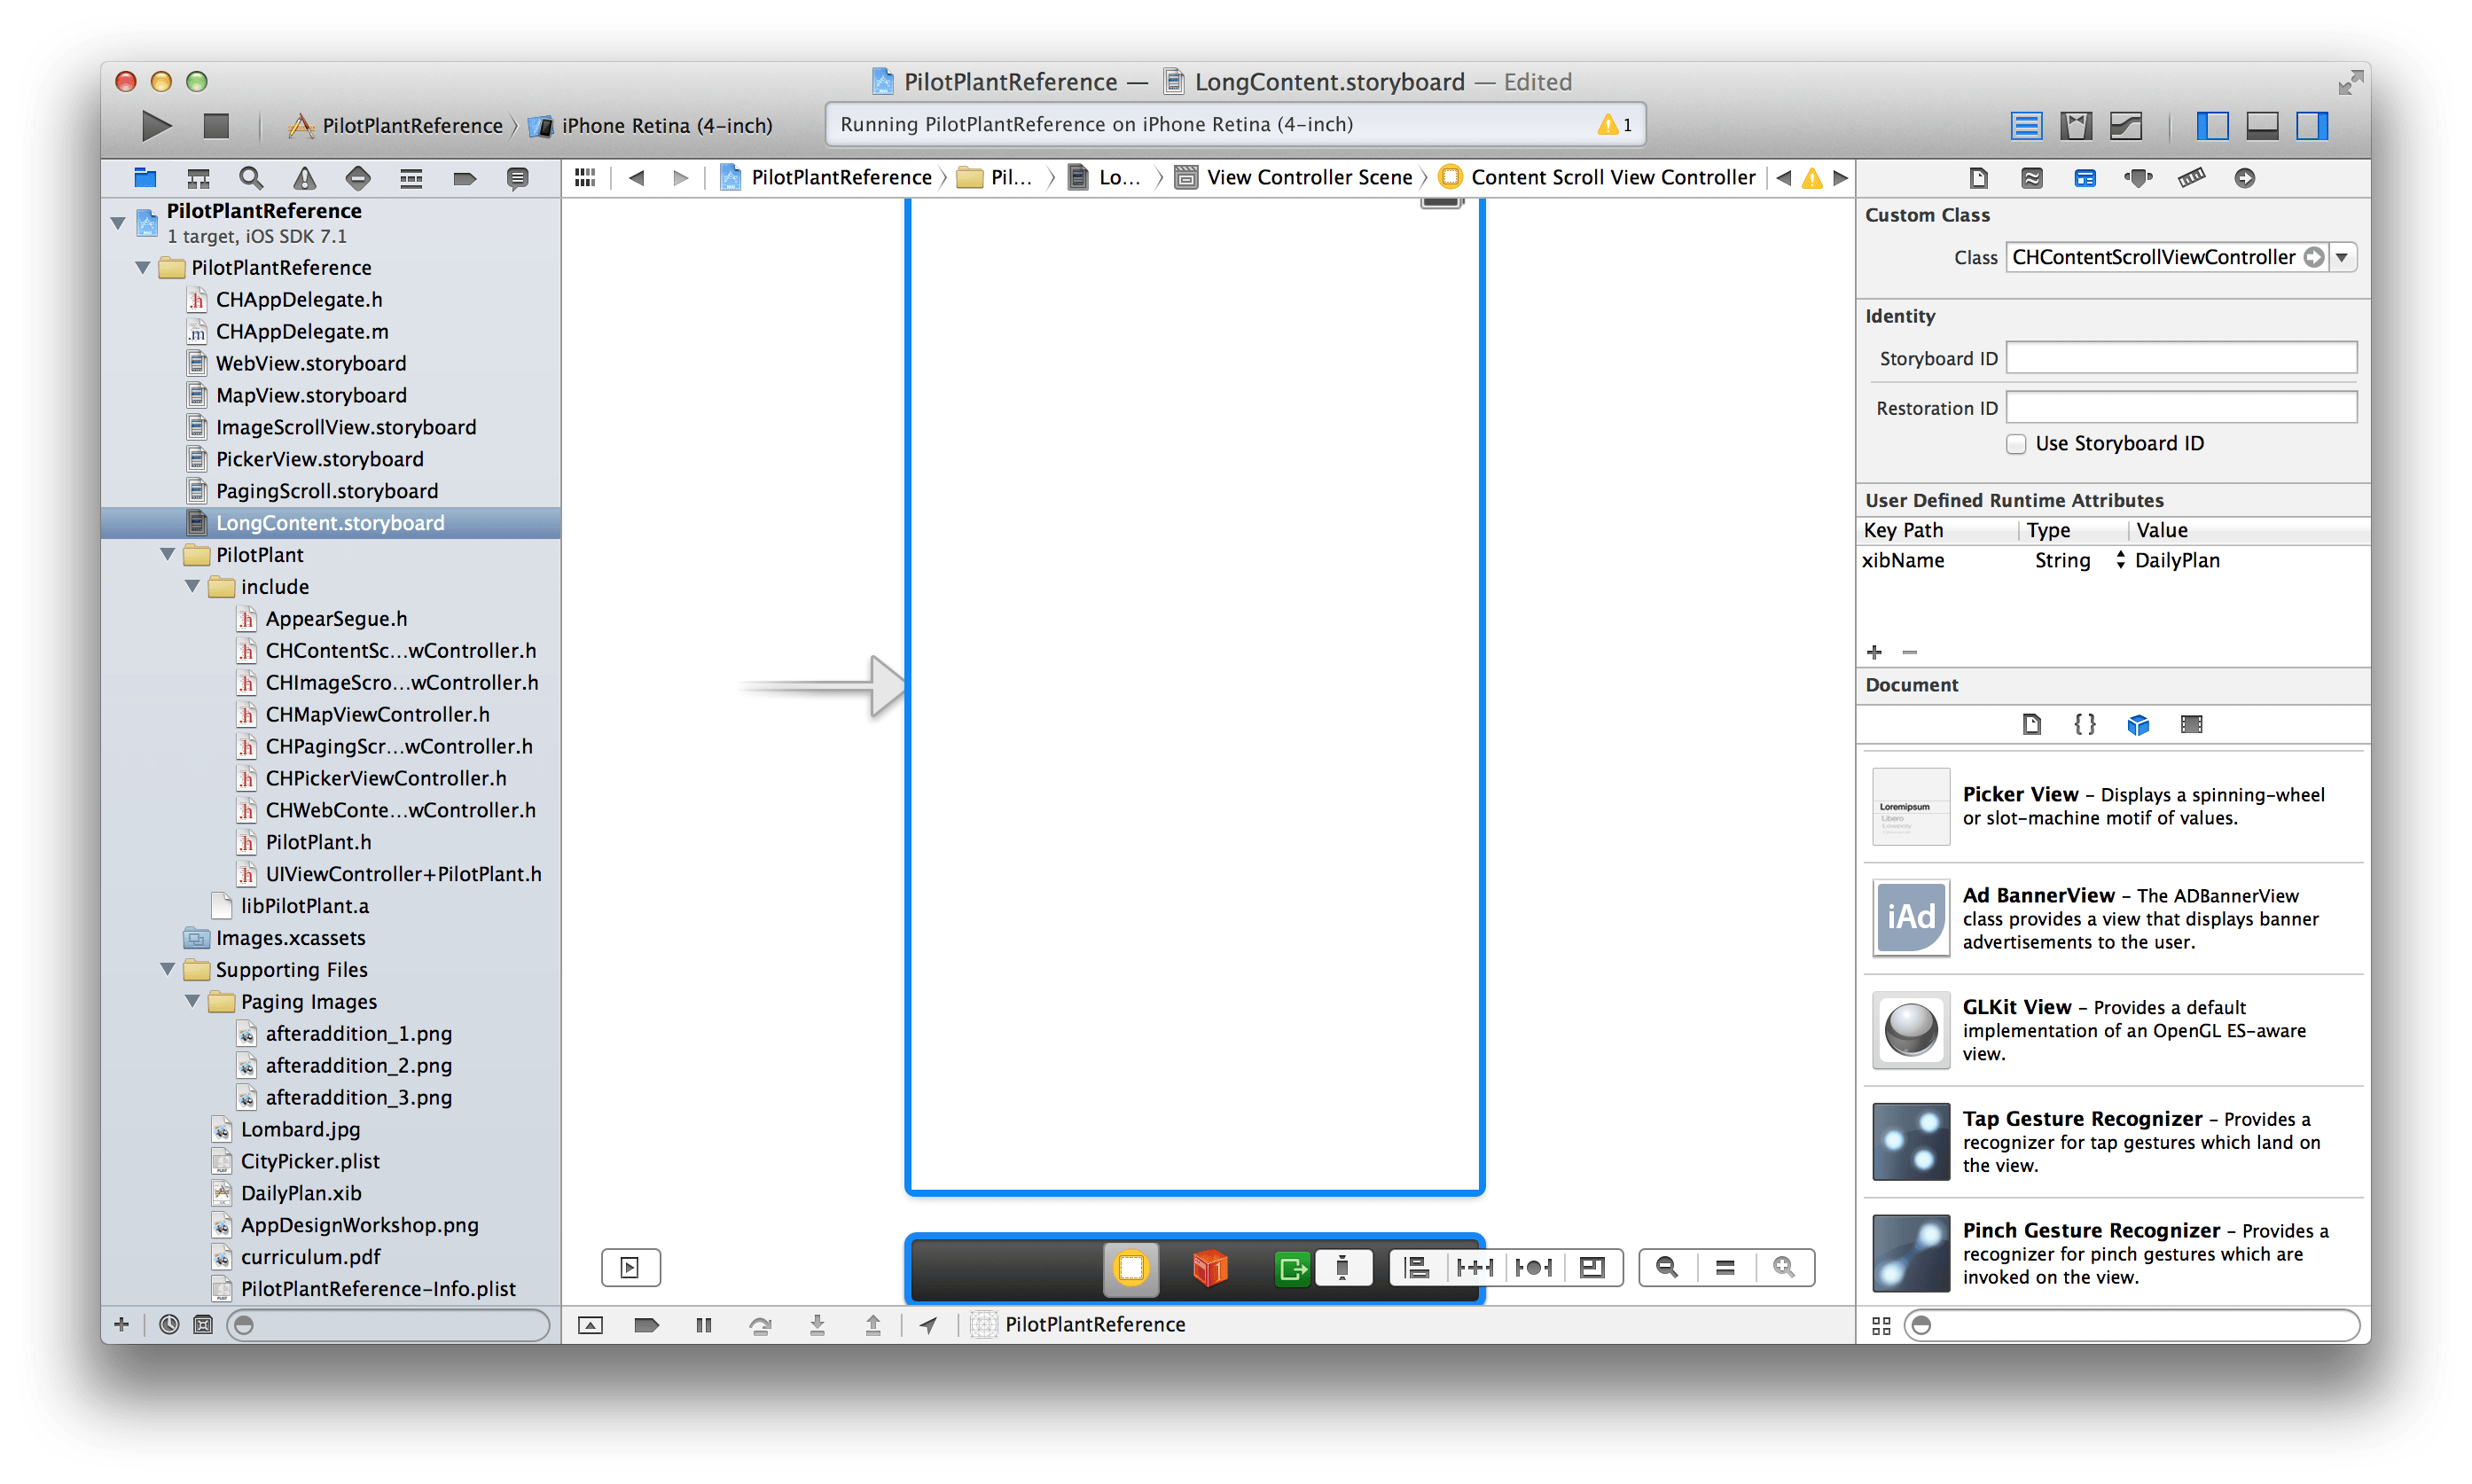Change the xibName attribute type stepper
The height and width of the screenshot is (1484, 2472).
pyautogui.click(x=2119, y=560)
